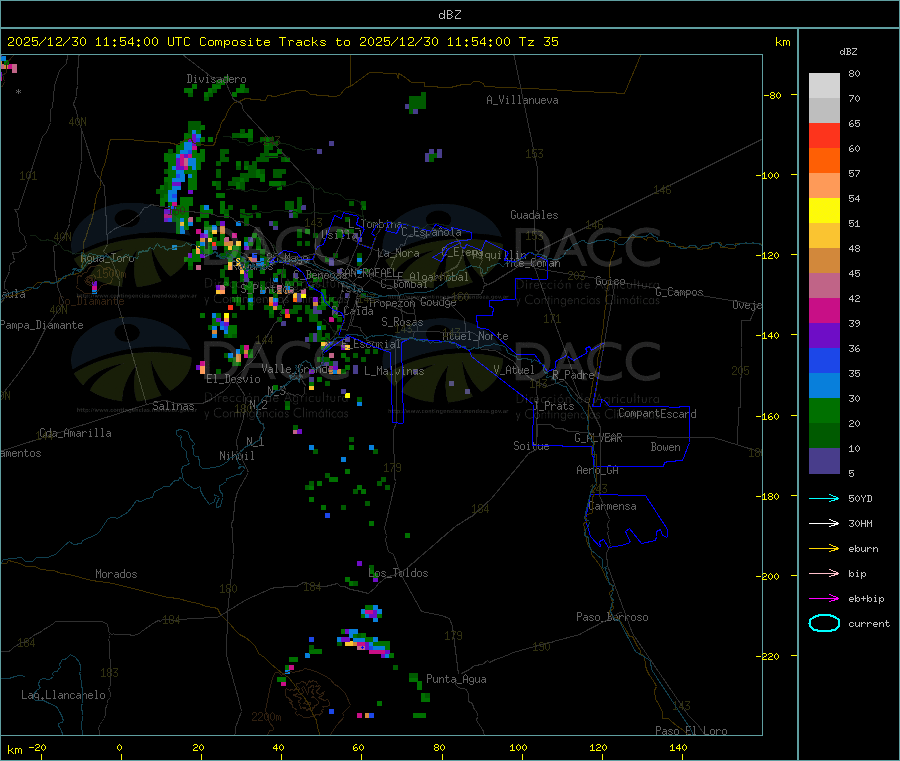This screenshot has width=900, height=761.
Task: Click the 'G_ALVEAR' map label
Action: (598, 438)
